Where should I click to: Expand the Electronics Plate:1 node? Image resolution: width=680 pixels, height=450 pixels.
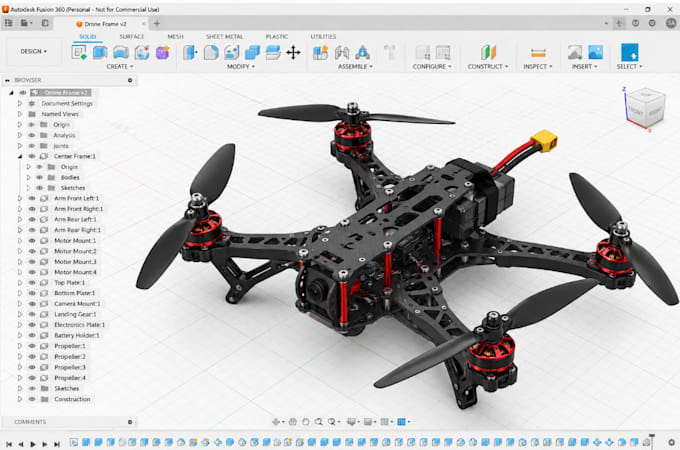click(x=20, y=325)
